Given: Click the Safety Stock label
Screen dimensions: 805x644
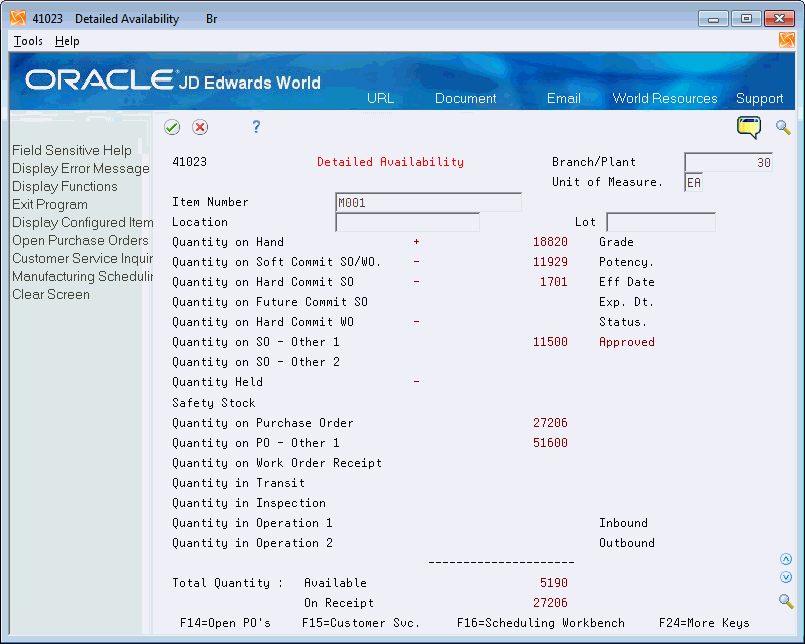Looking at the screenshot, I should click(x=214, y=403).
